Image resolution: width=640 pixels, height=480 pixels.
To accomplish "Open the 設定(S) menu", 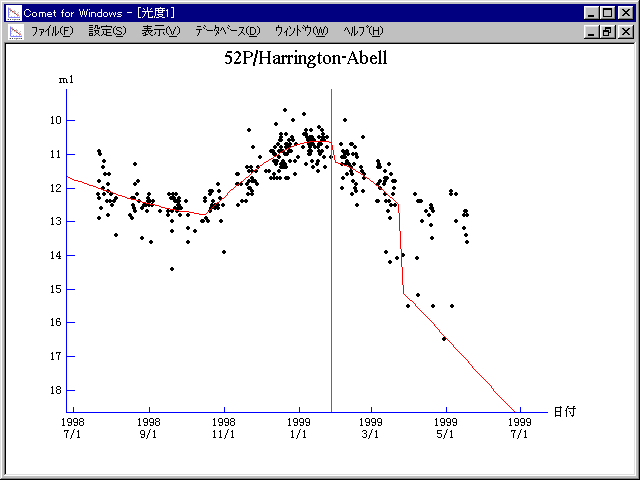I will coord(108,31).
